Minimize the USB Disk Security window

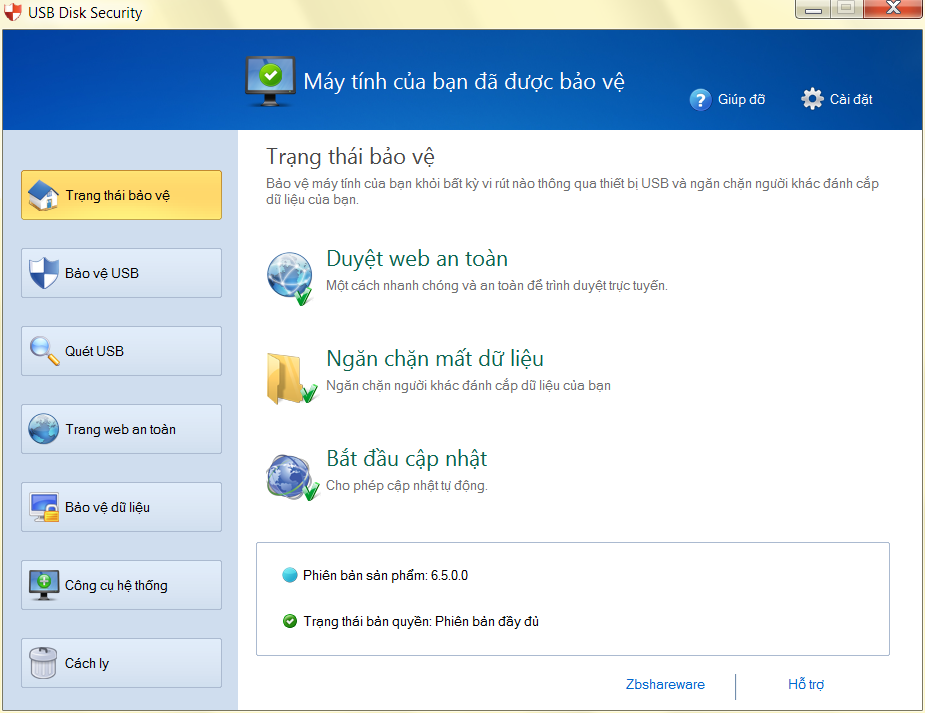pyautogui.click(x=814, y=9)
